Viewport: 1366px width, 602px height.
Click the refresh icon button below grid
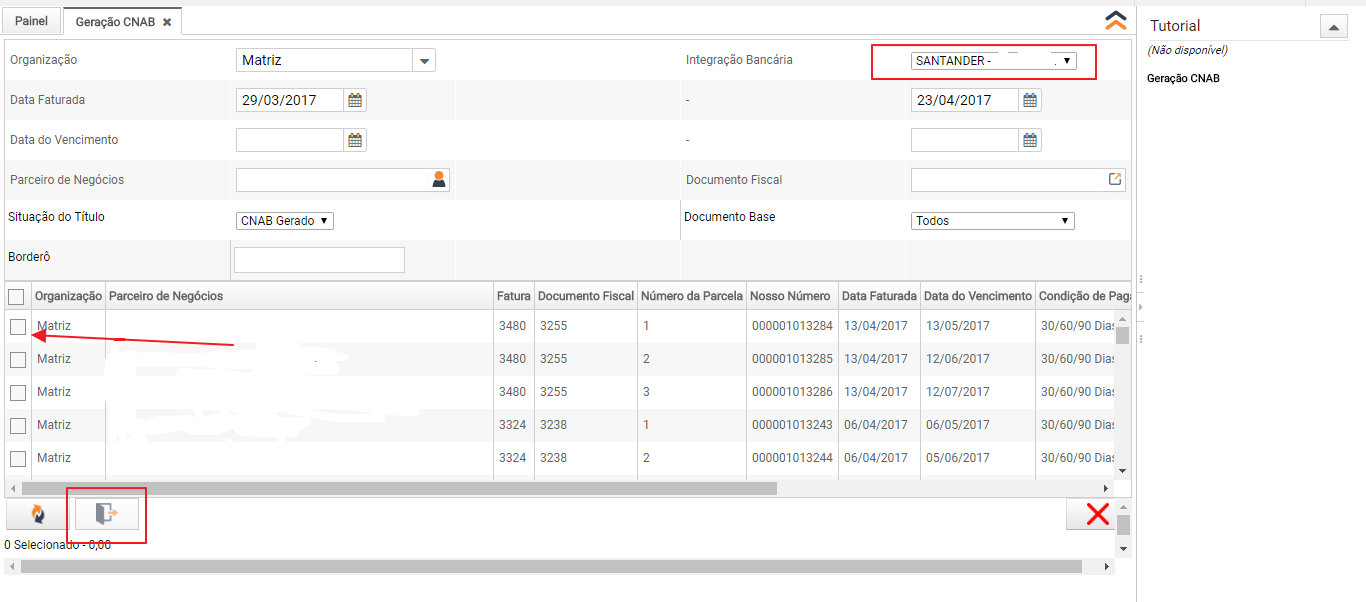(37, 514)
